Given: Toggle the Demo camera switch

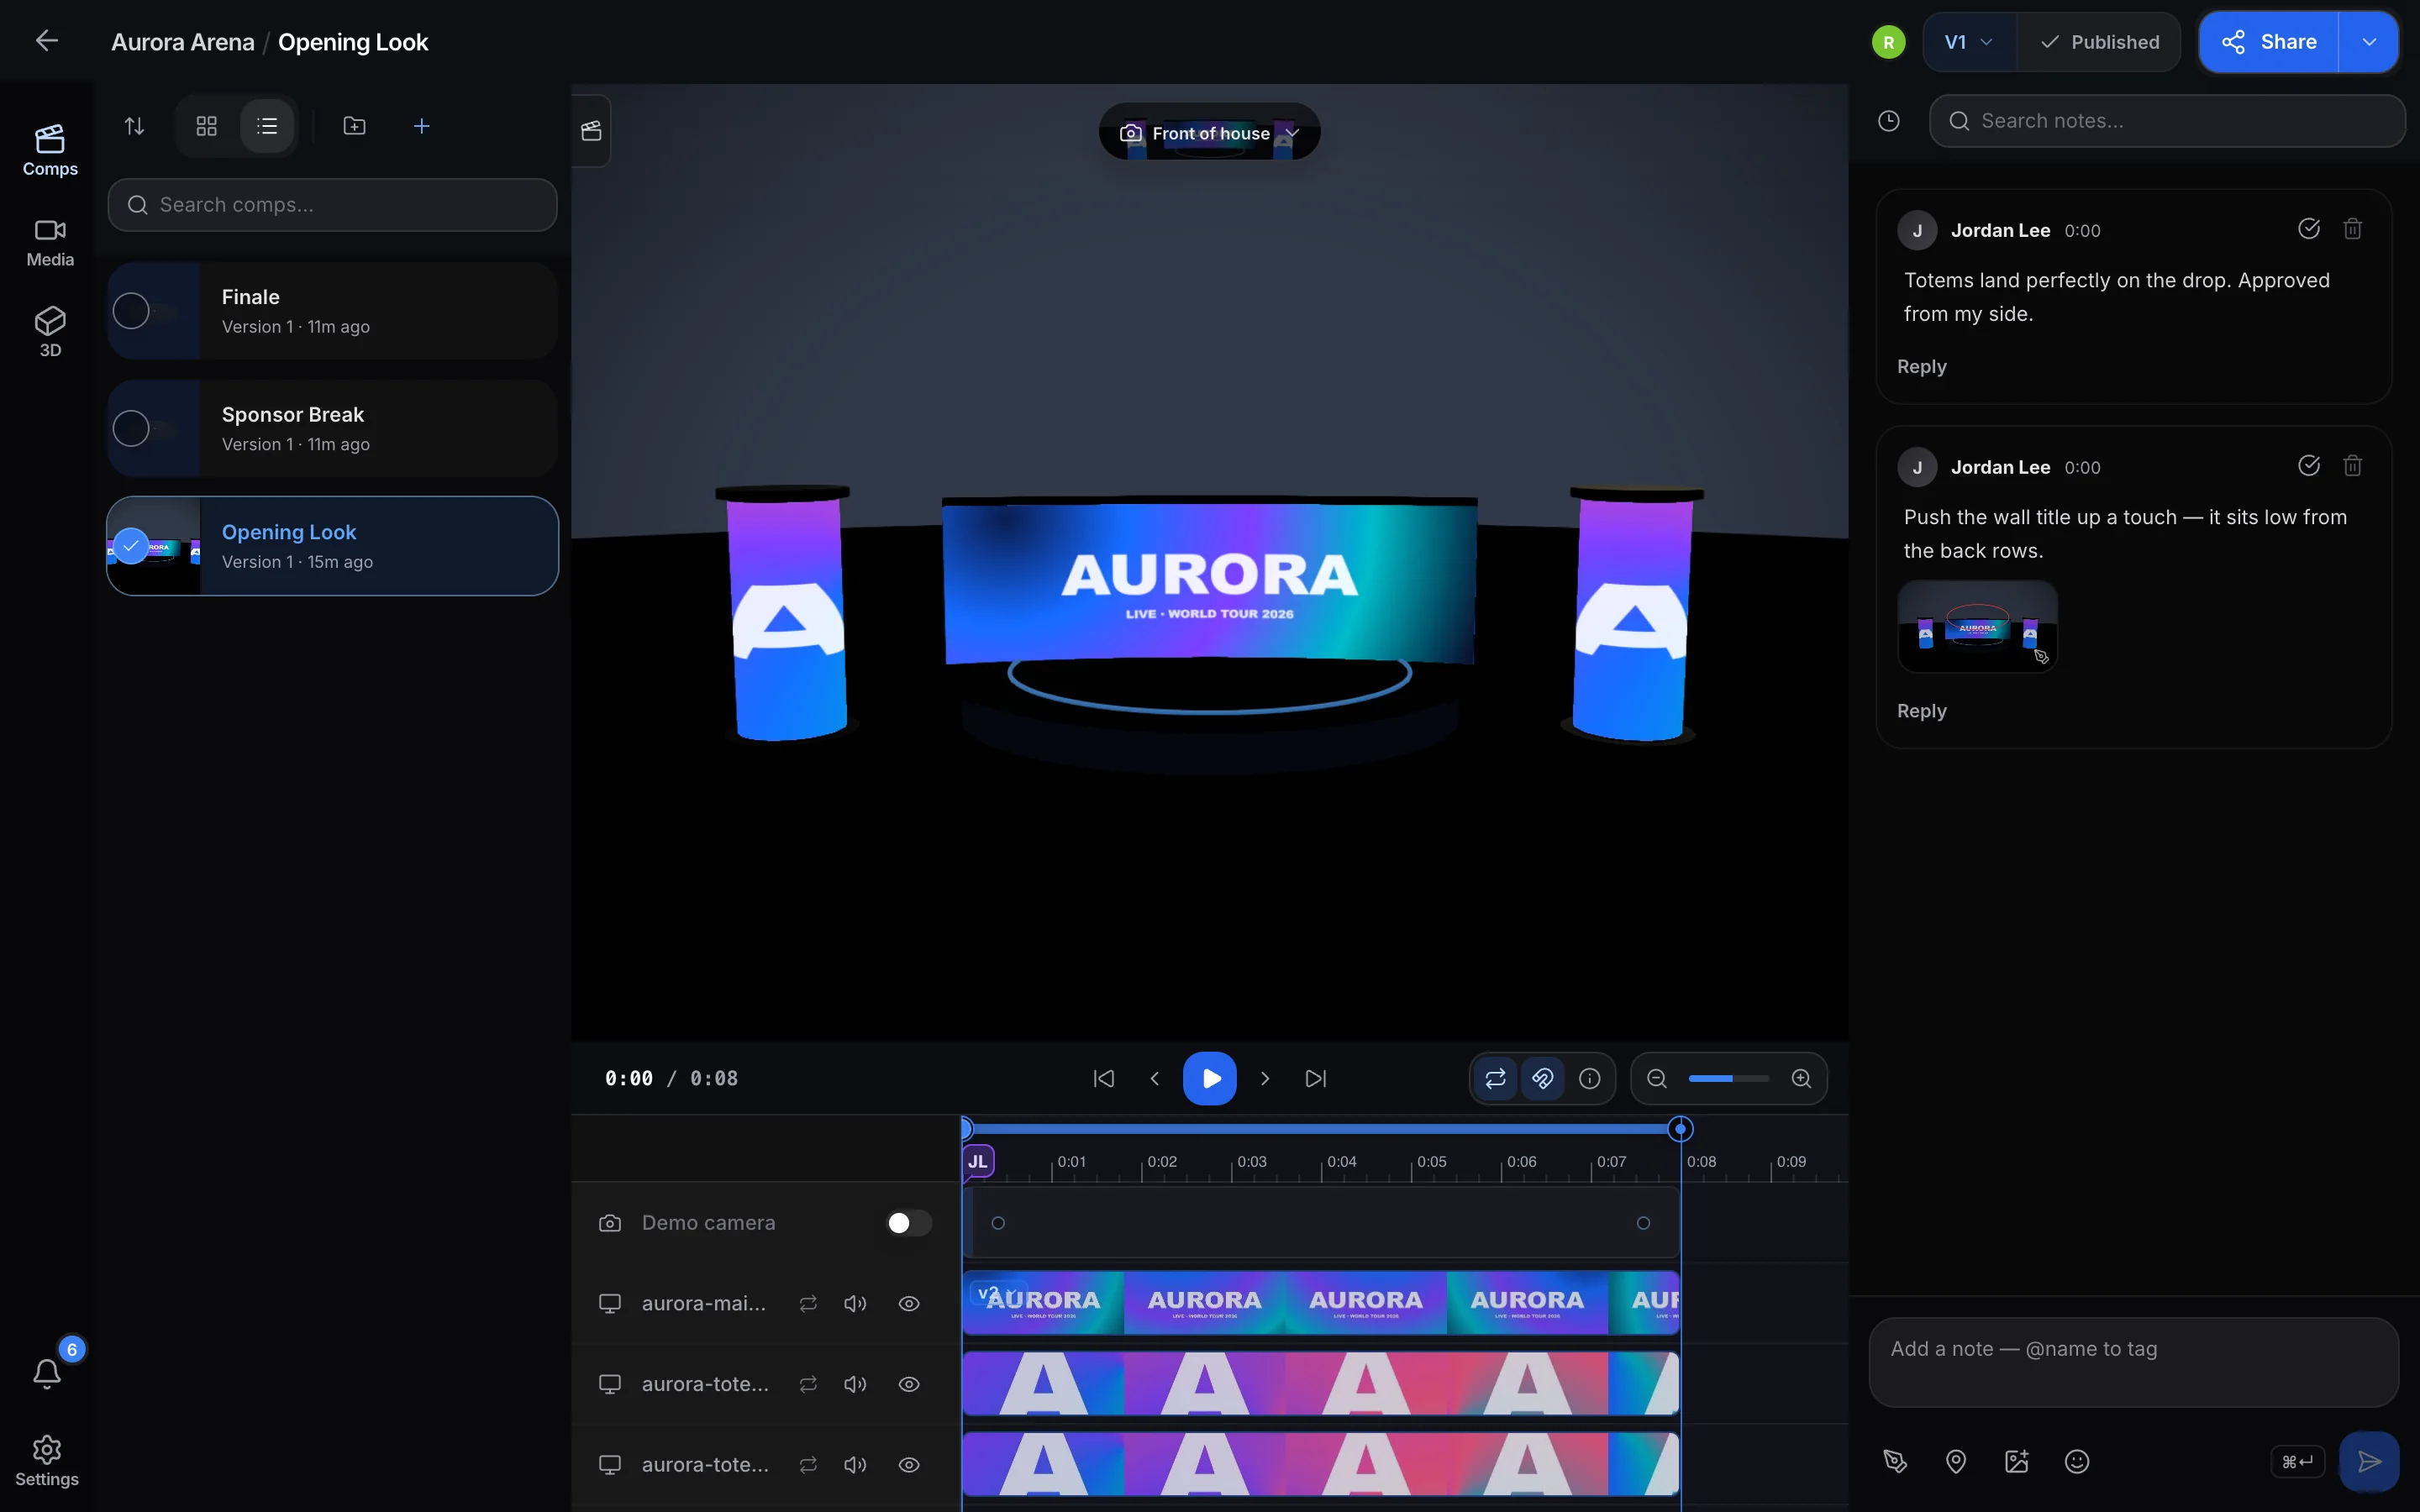Looking at the screenshot, I should point(908,1222).
